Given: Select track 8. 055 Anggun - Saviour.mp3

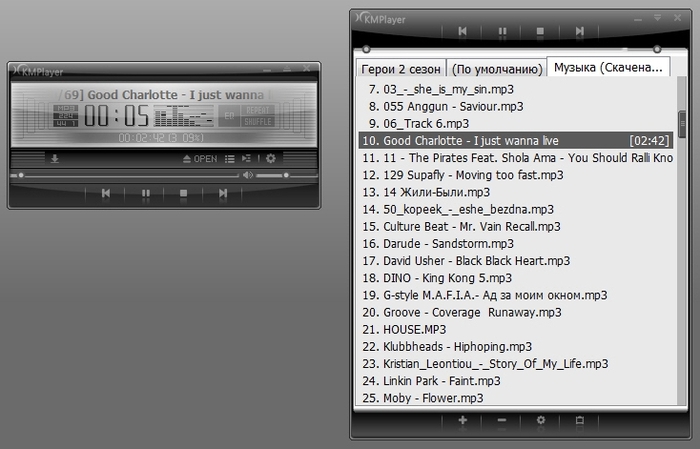Looking at the screenshot, I should [516, 106].
